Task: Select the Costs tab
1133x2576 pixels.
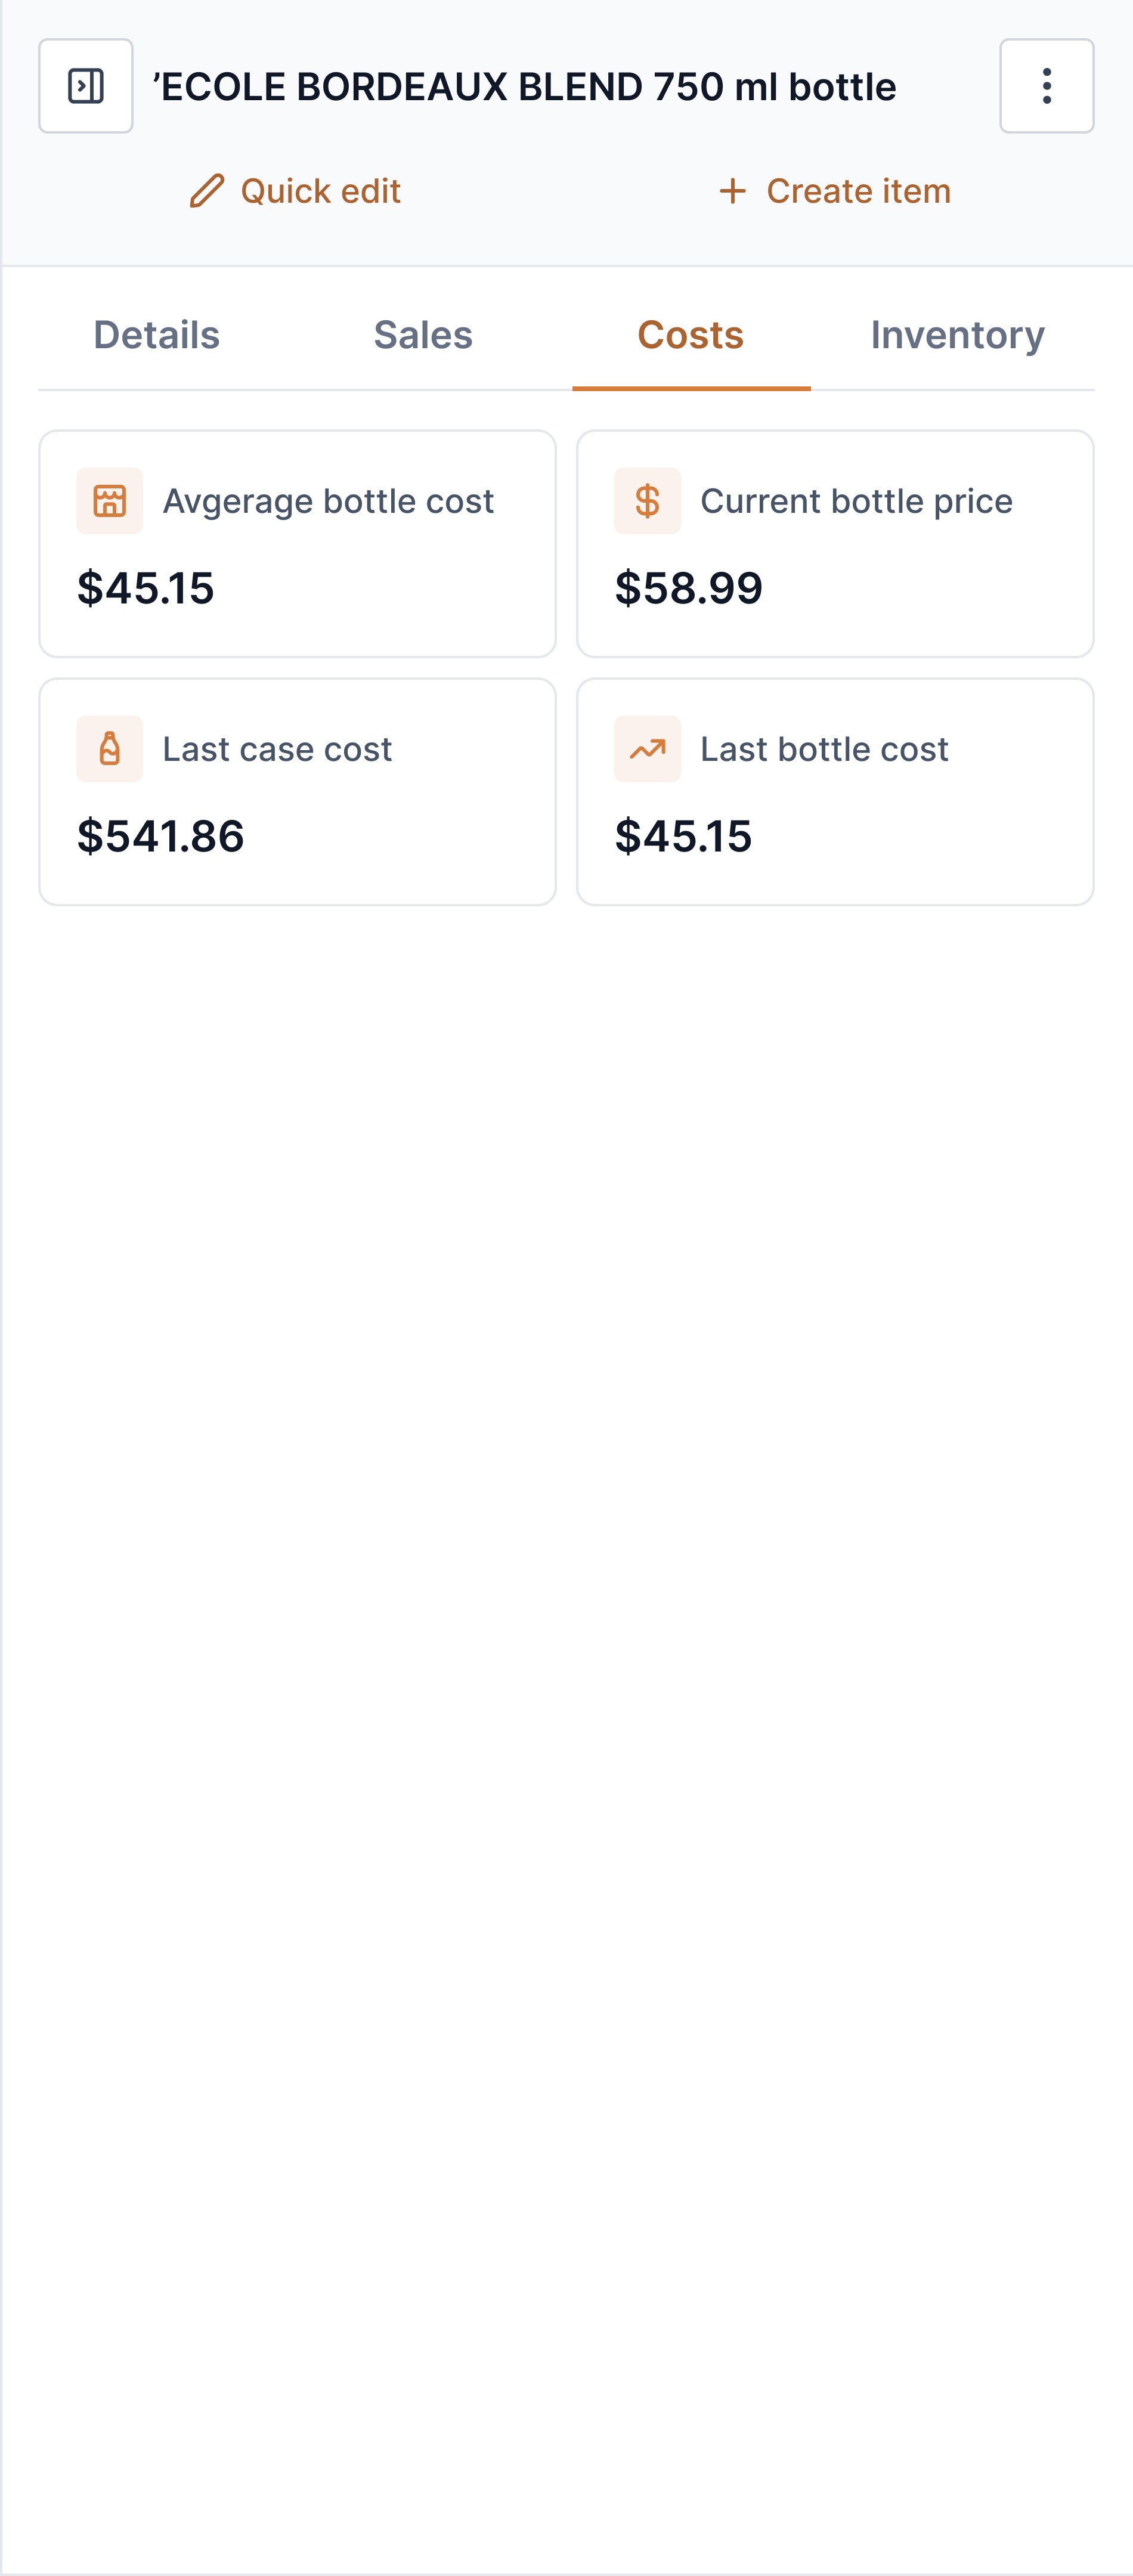Action: pos(691,335)
